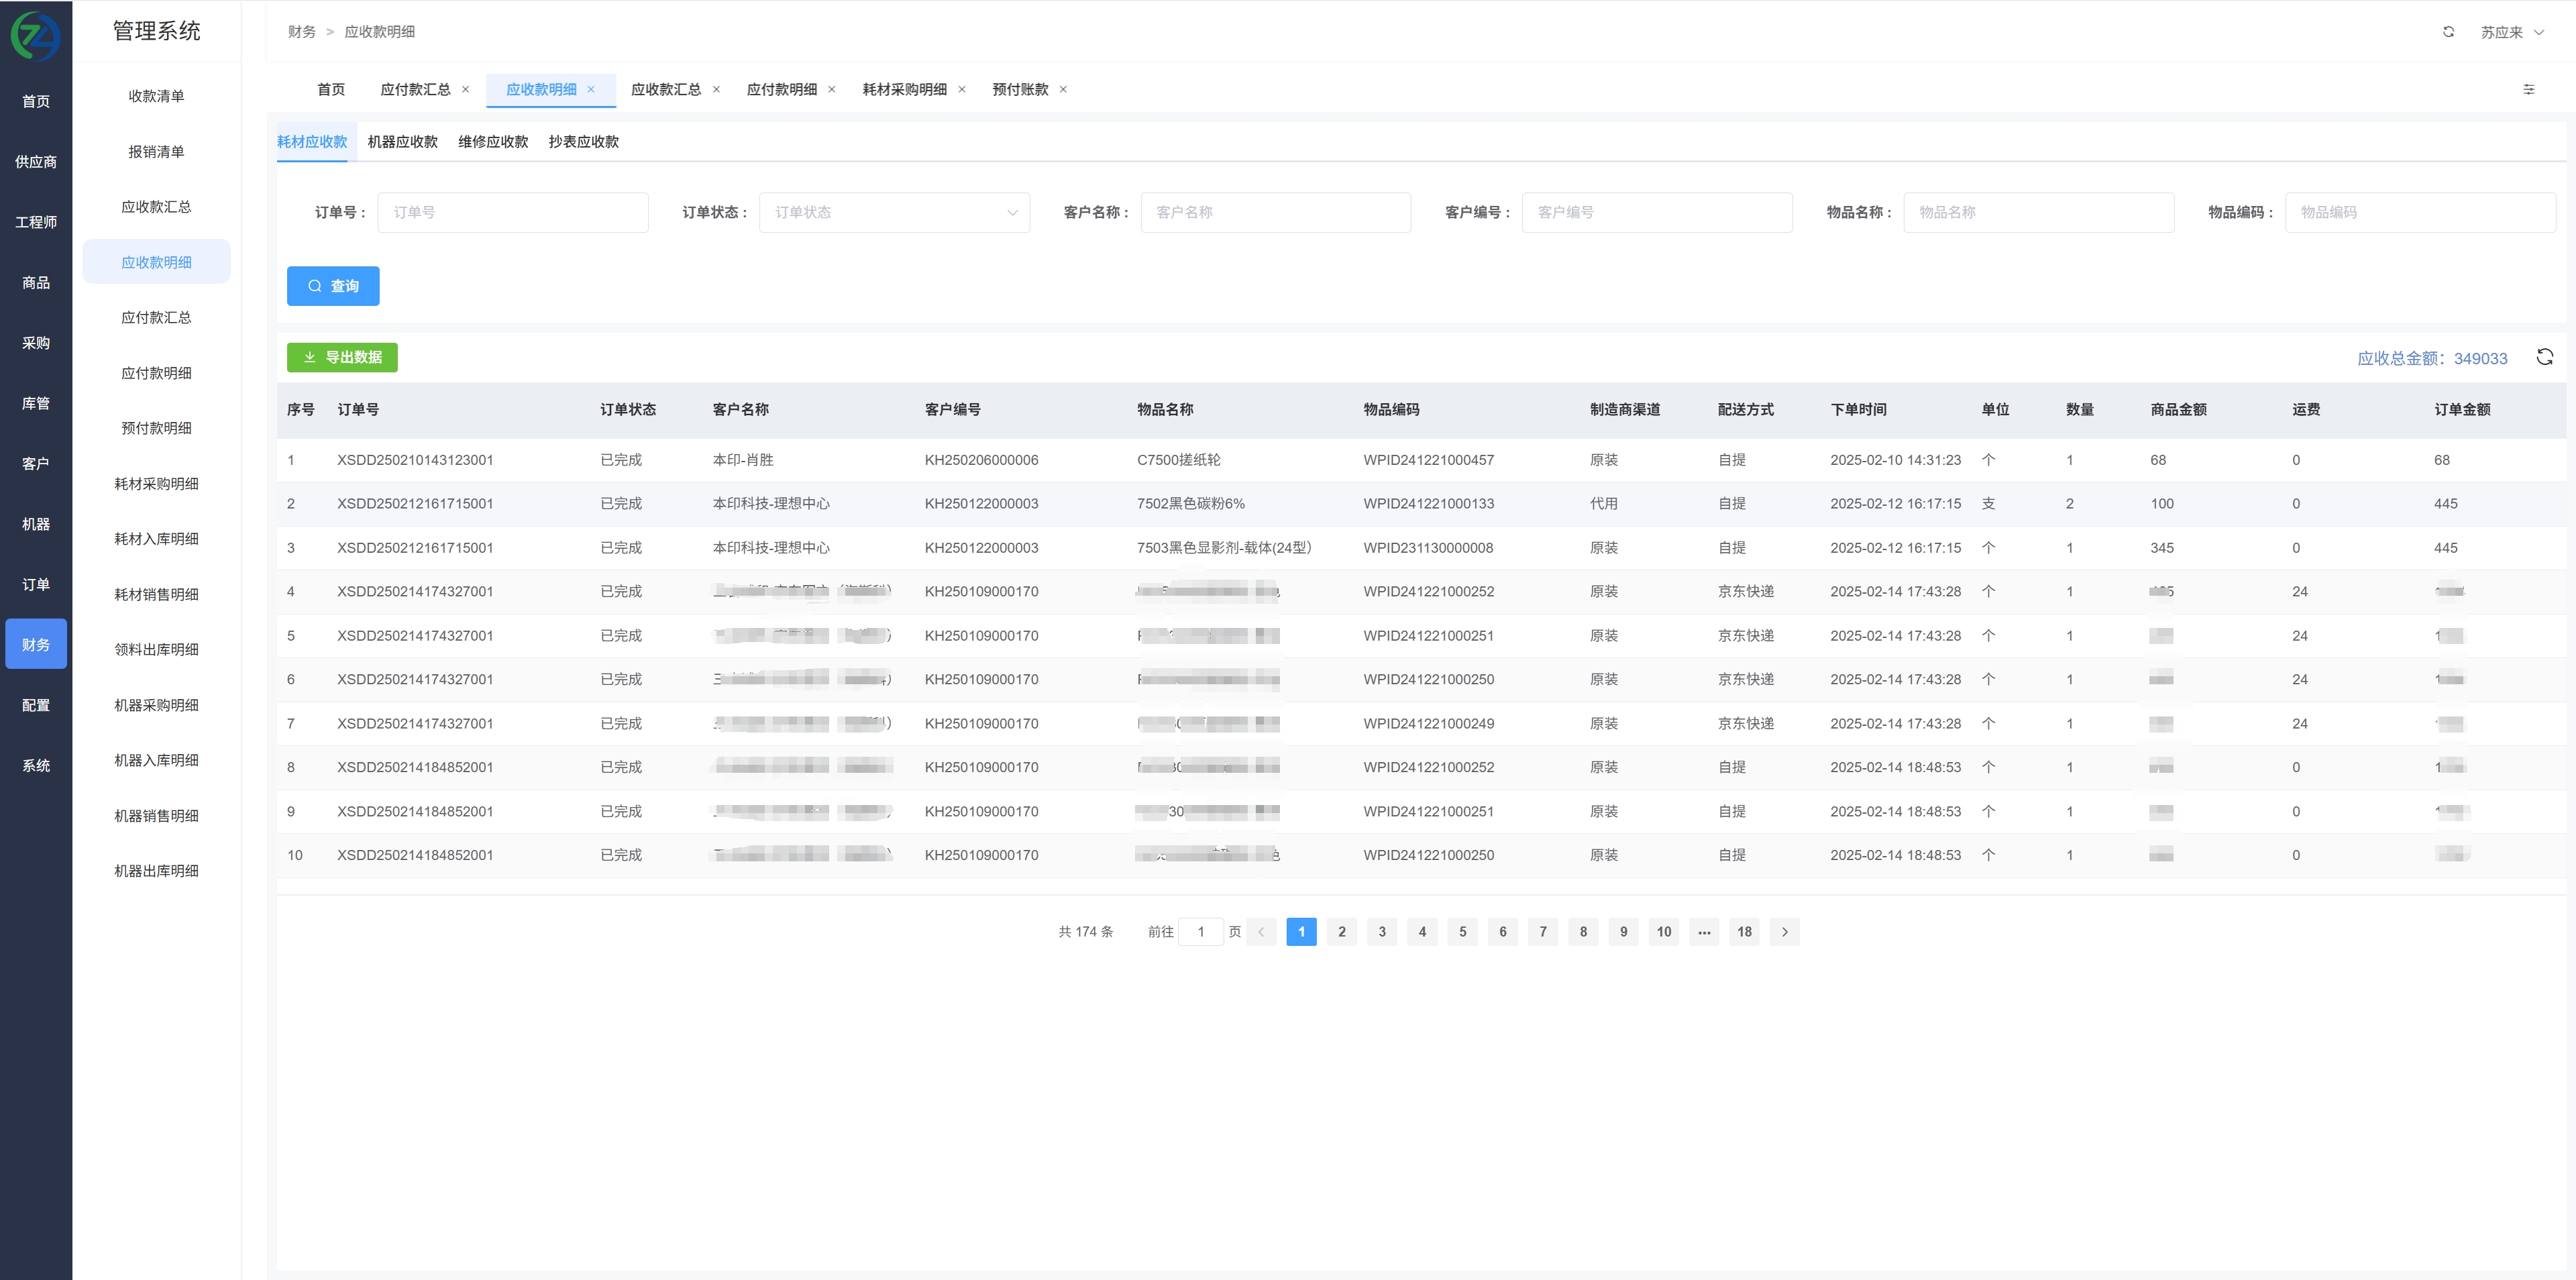This screenshot has width=2576, height=1280.
Task: Open 供应商 in the dark sidebar
Action: point(36,162)
